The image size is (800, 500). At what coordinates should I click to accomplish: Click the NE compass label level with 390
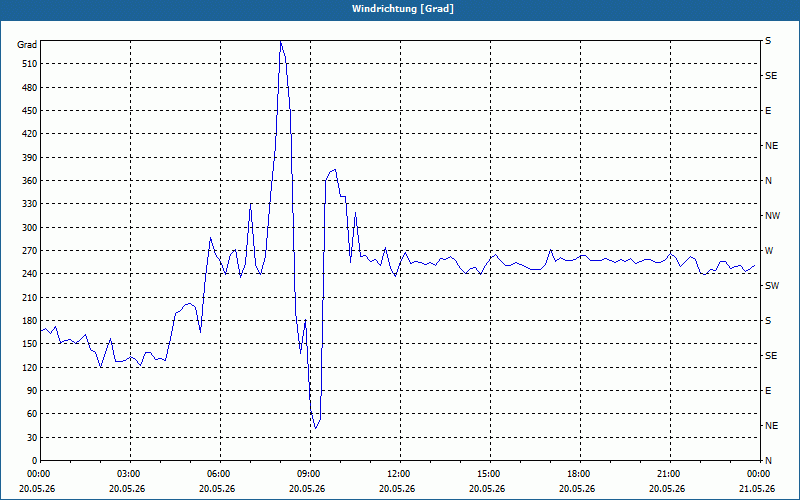coord(771,146)
